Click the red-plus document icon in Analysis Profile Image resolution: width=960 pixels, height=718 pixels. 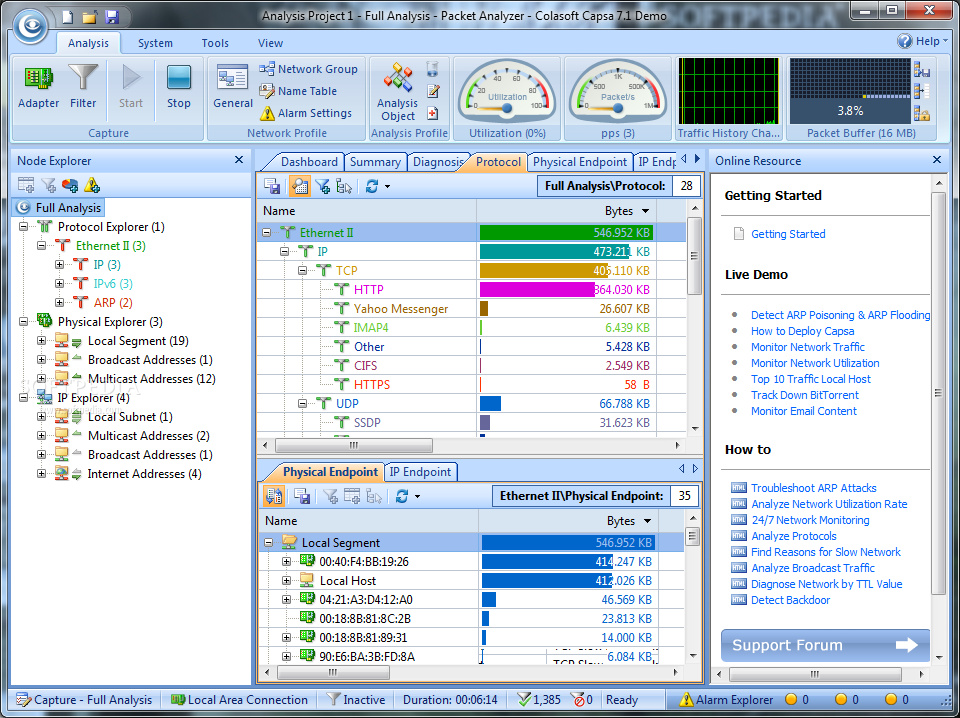tap(433, 113)
